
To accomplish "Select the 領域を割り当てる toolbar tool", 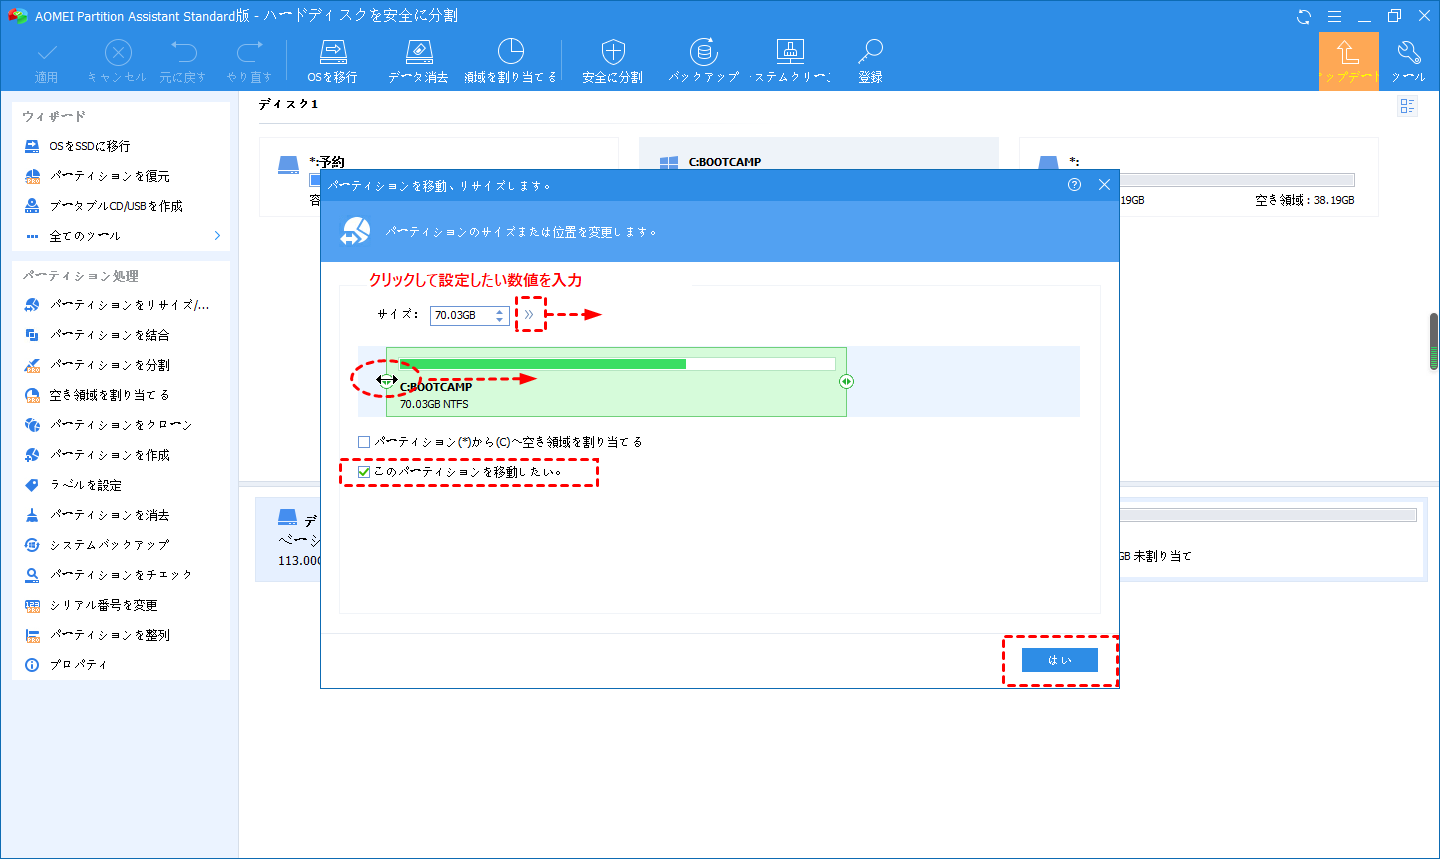I will click(x=510, y=62).
